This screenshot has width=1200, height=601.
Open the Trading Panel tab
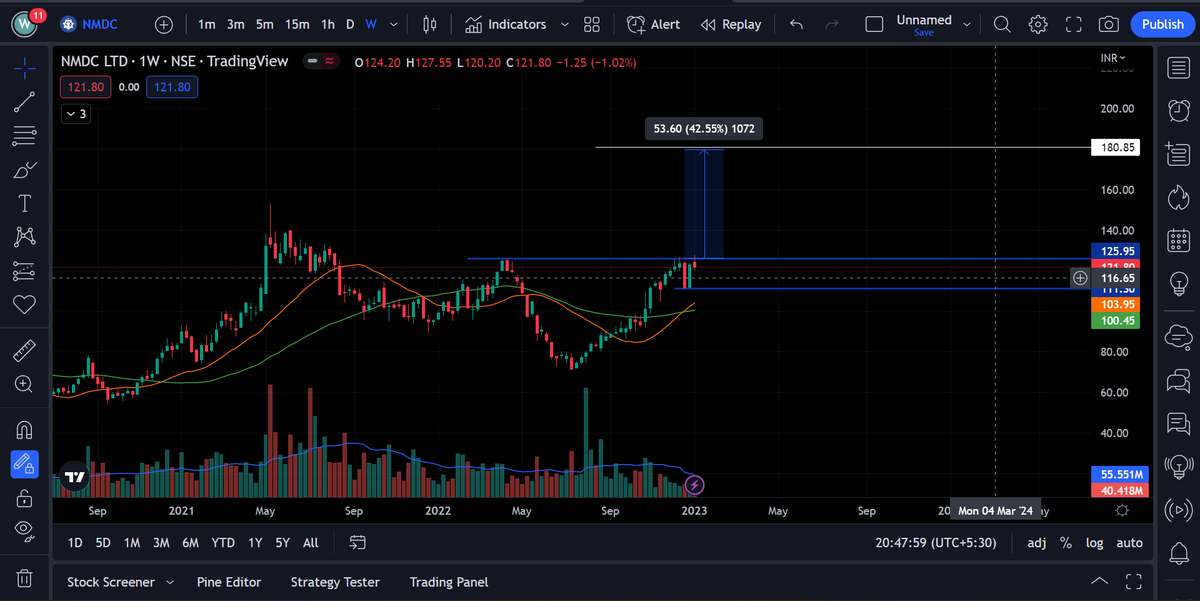click(449, 581)
